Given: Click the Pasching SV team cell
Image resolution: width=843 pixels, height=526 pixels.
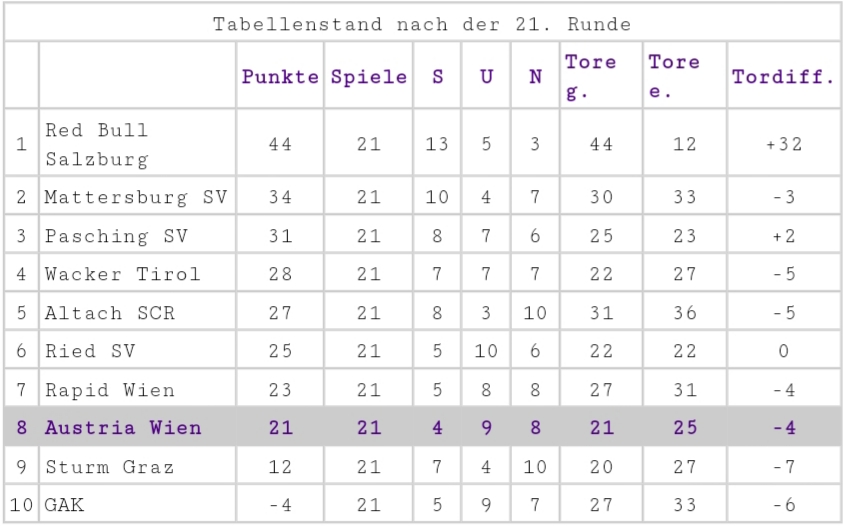Looking at the screenshot, I should pos(137,236).
